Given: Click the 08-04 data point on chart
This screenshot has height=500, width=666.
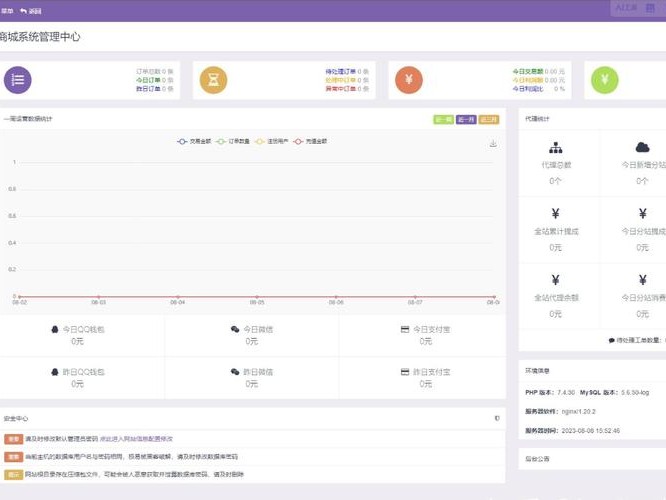Looking at the screenshot, I should coord(178,297).
